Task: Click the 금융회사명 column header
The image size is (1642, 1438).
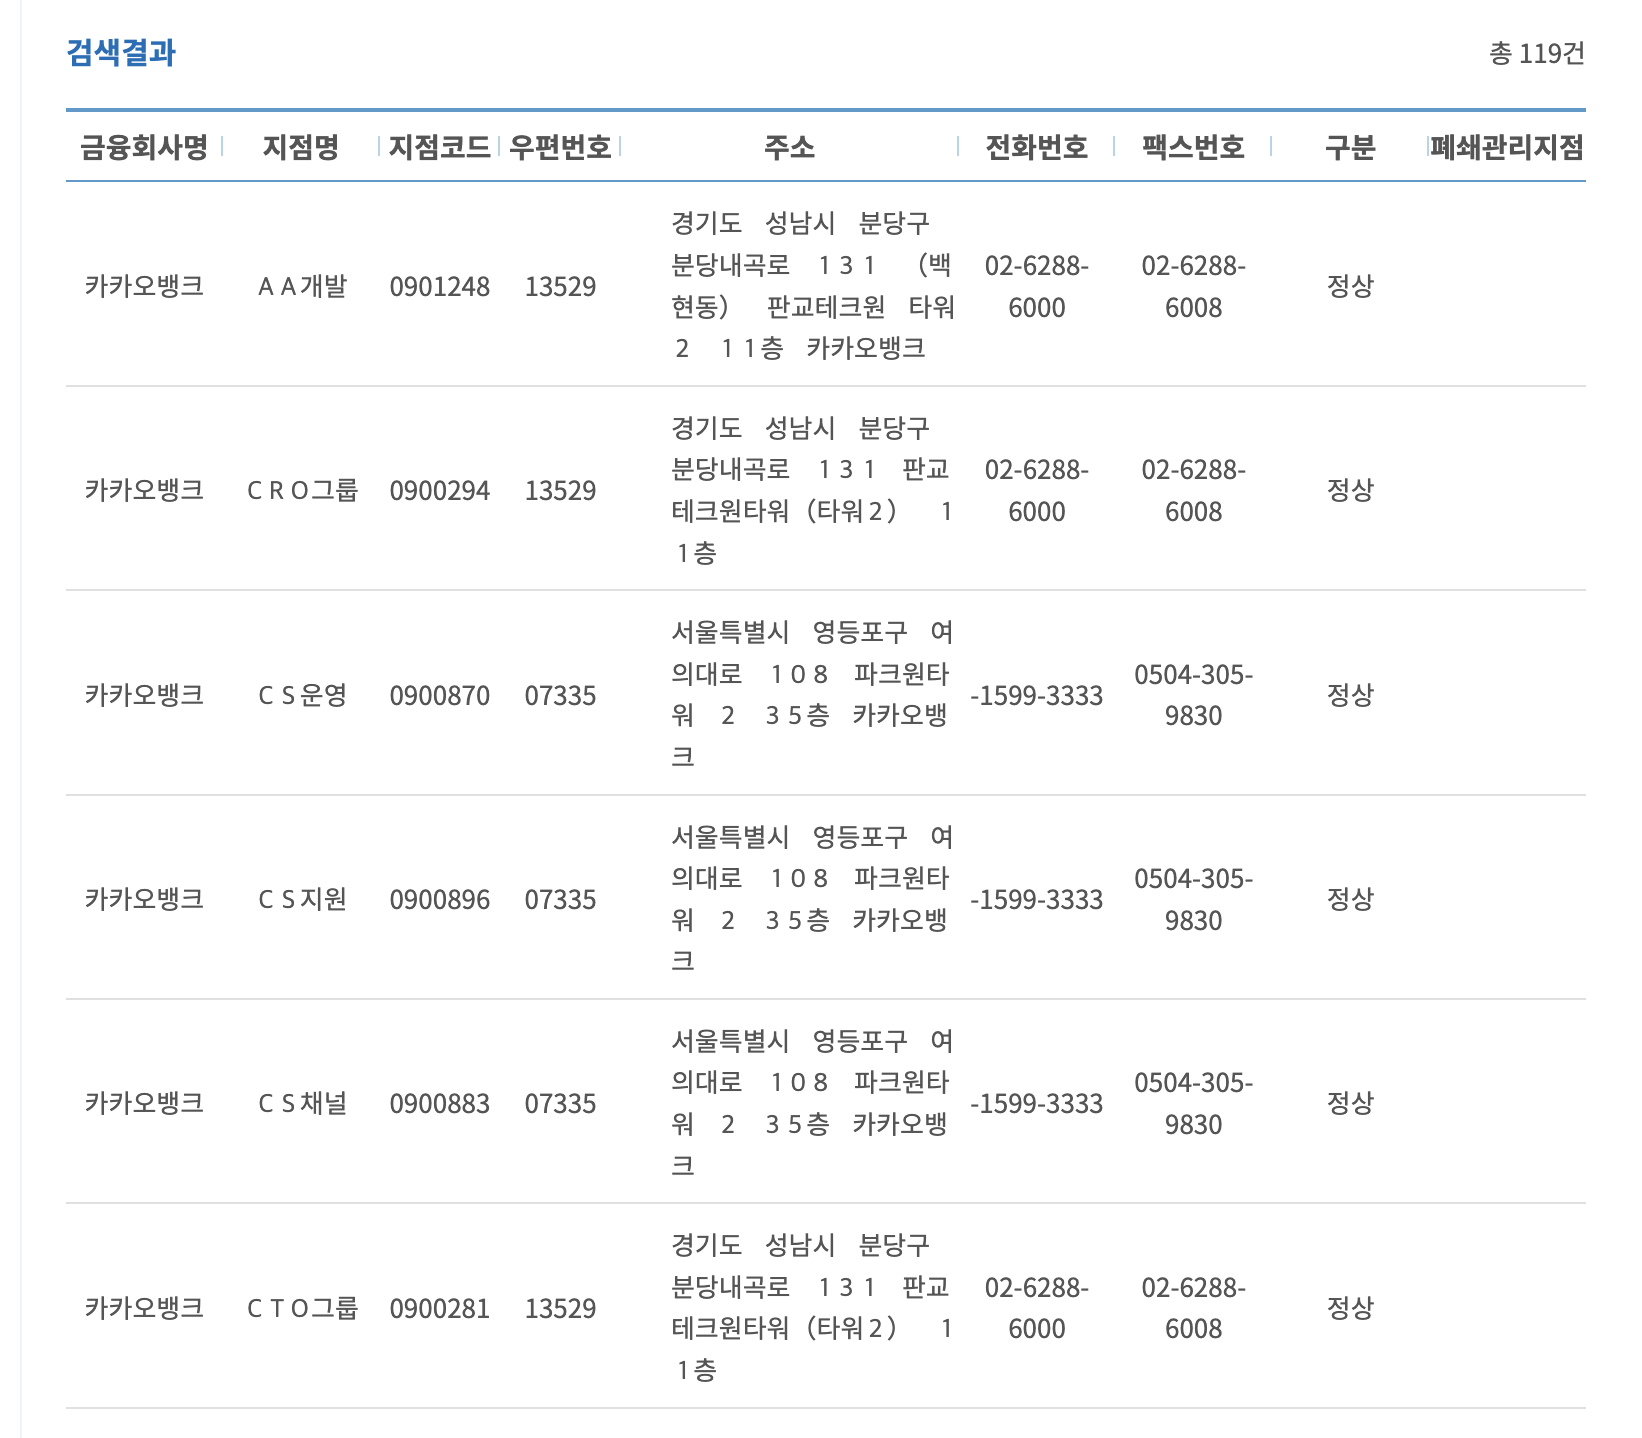Action: click(x=144, y=148)
